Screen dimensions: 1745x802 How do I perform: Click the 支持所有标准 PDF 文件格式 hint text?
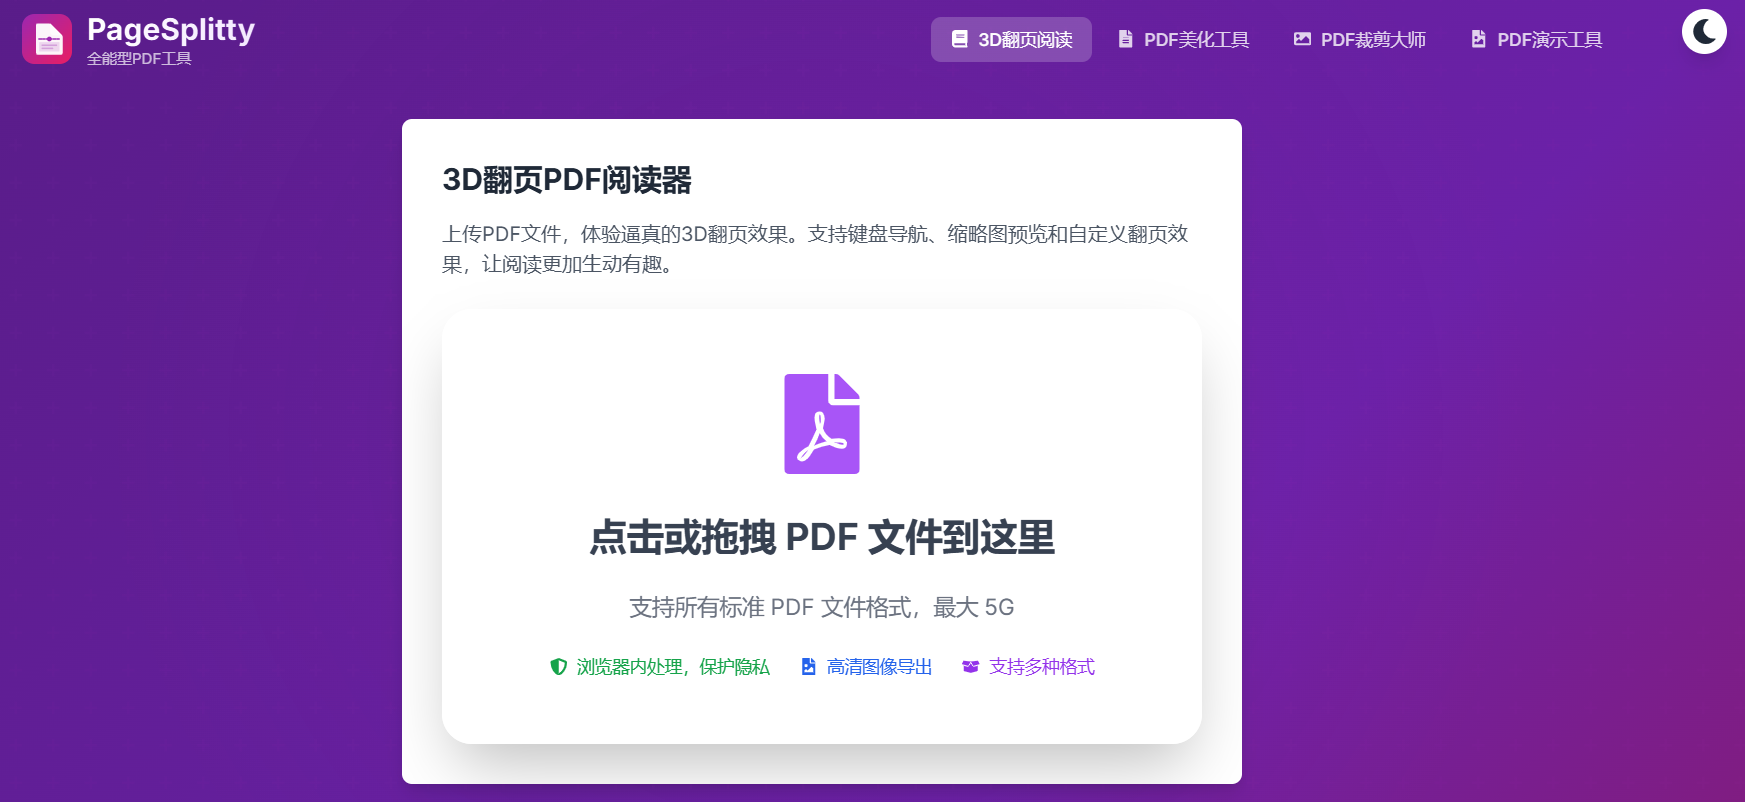[x=821, y=607]
